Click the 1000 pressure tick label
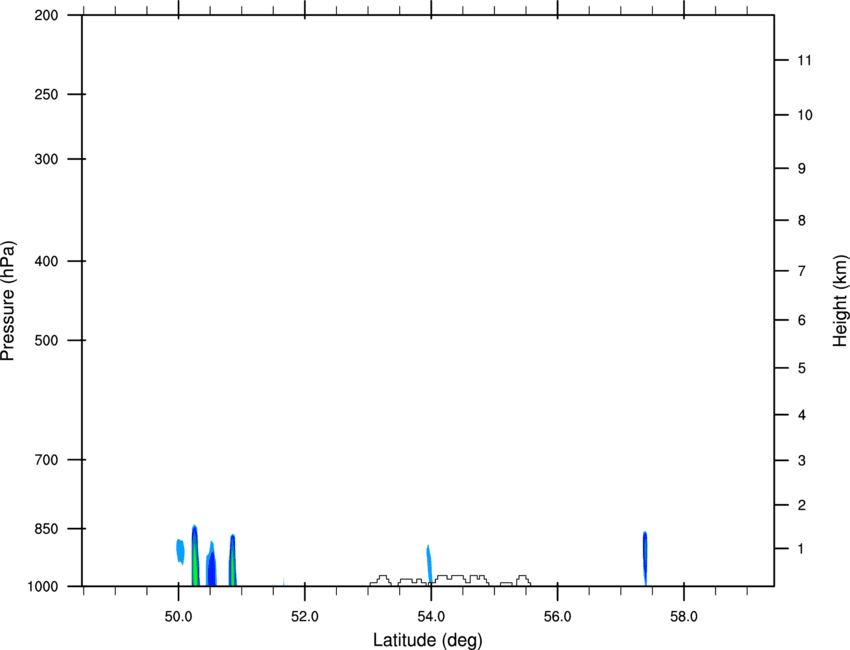Image resolution: width=850 pixels, height=650 pixels. coord(43,586)
